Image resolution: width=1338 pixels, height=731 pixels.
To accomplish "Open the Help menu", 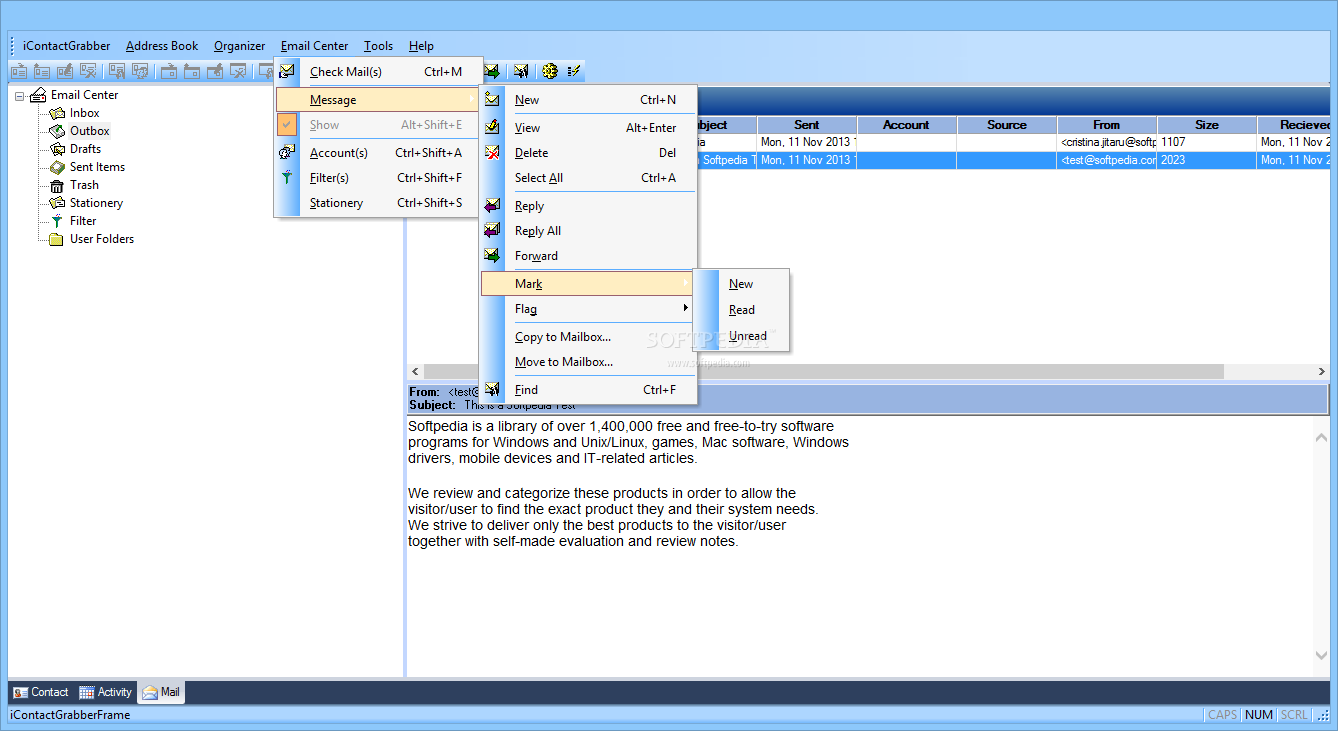I will 421,46.
